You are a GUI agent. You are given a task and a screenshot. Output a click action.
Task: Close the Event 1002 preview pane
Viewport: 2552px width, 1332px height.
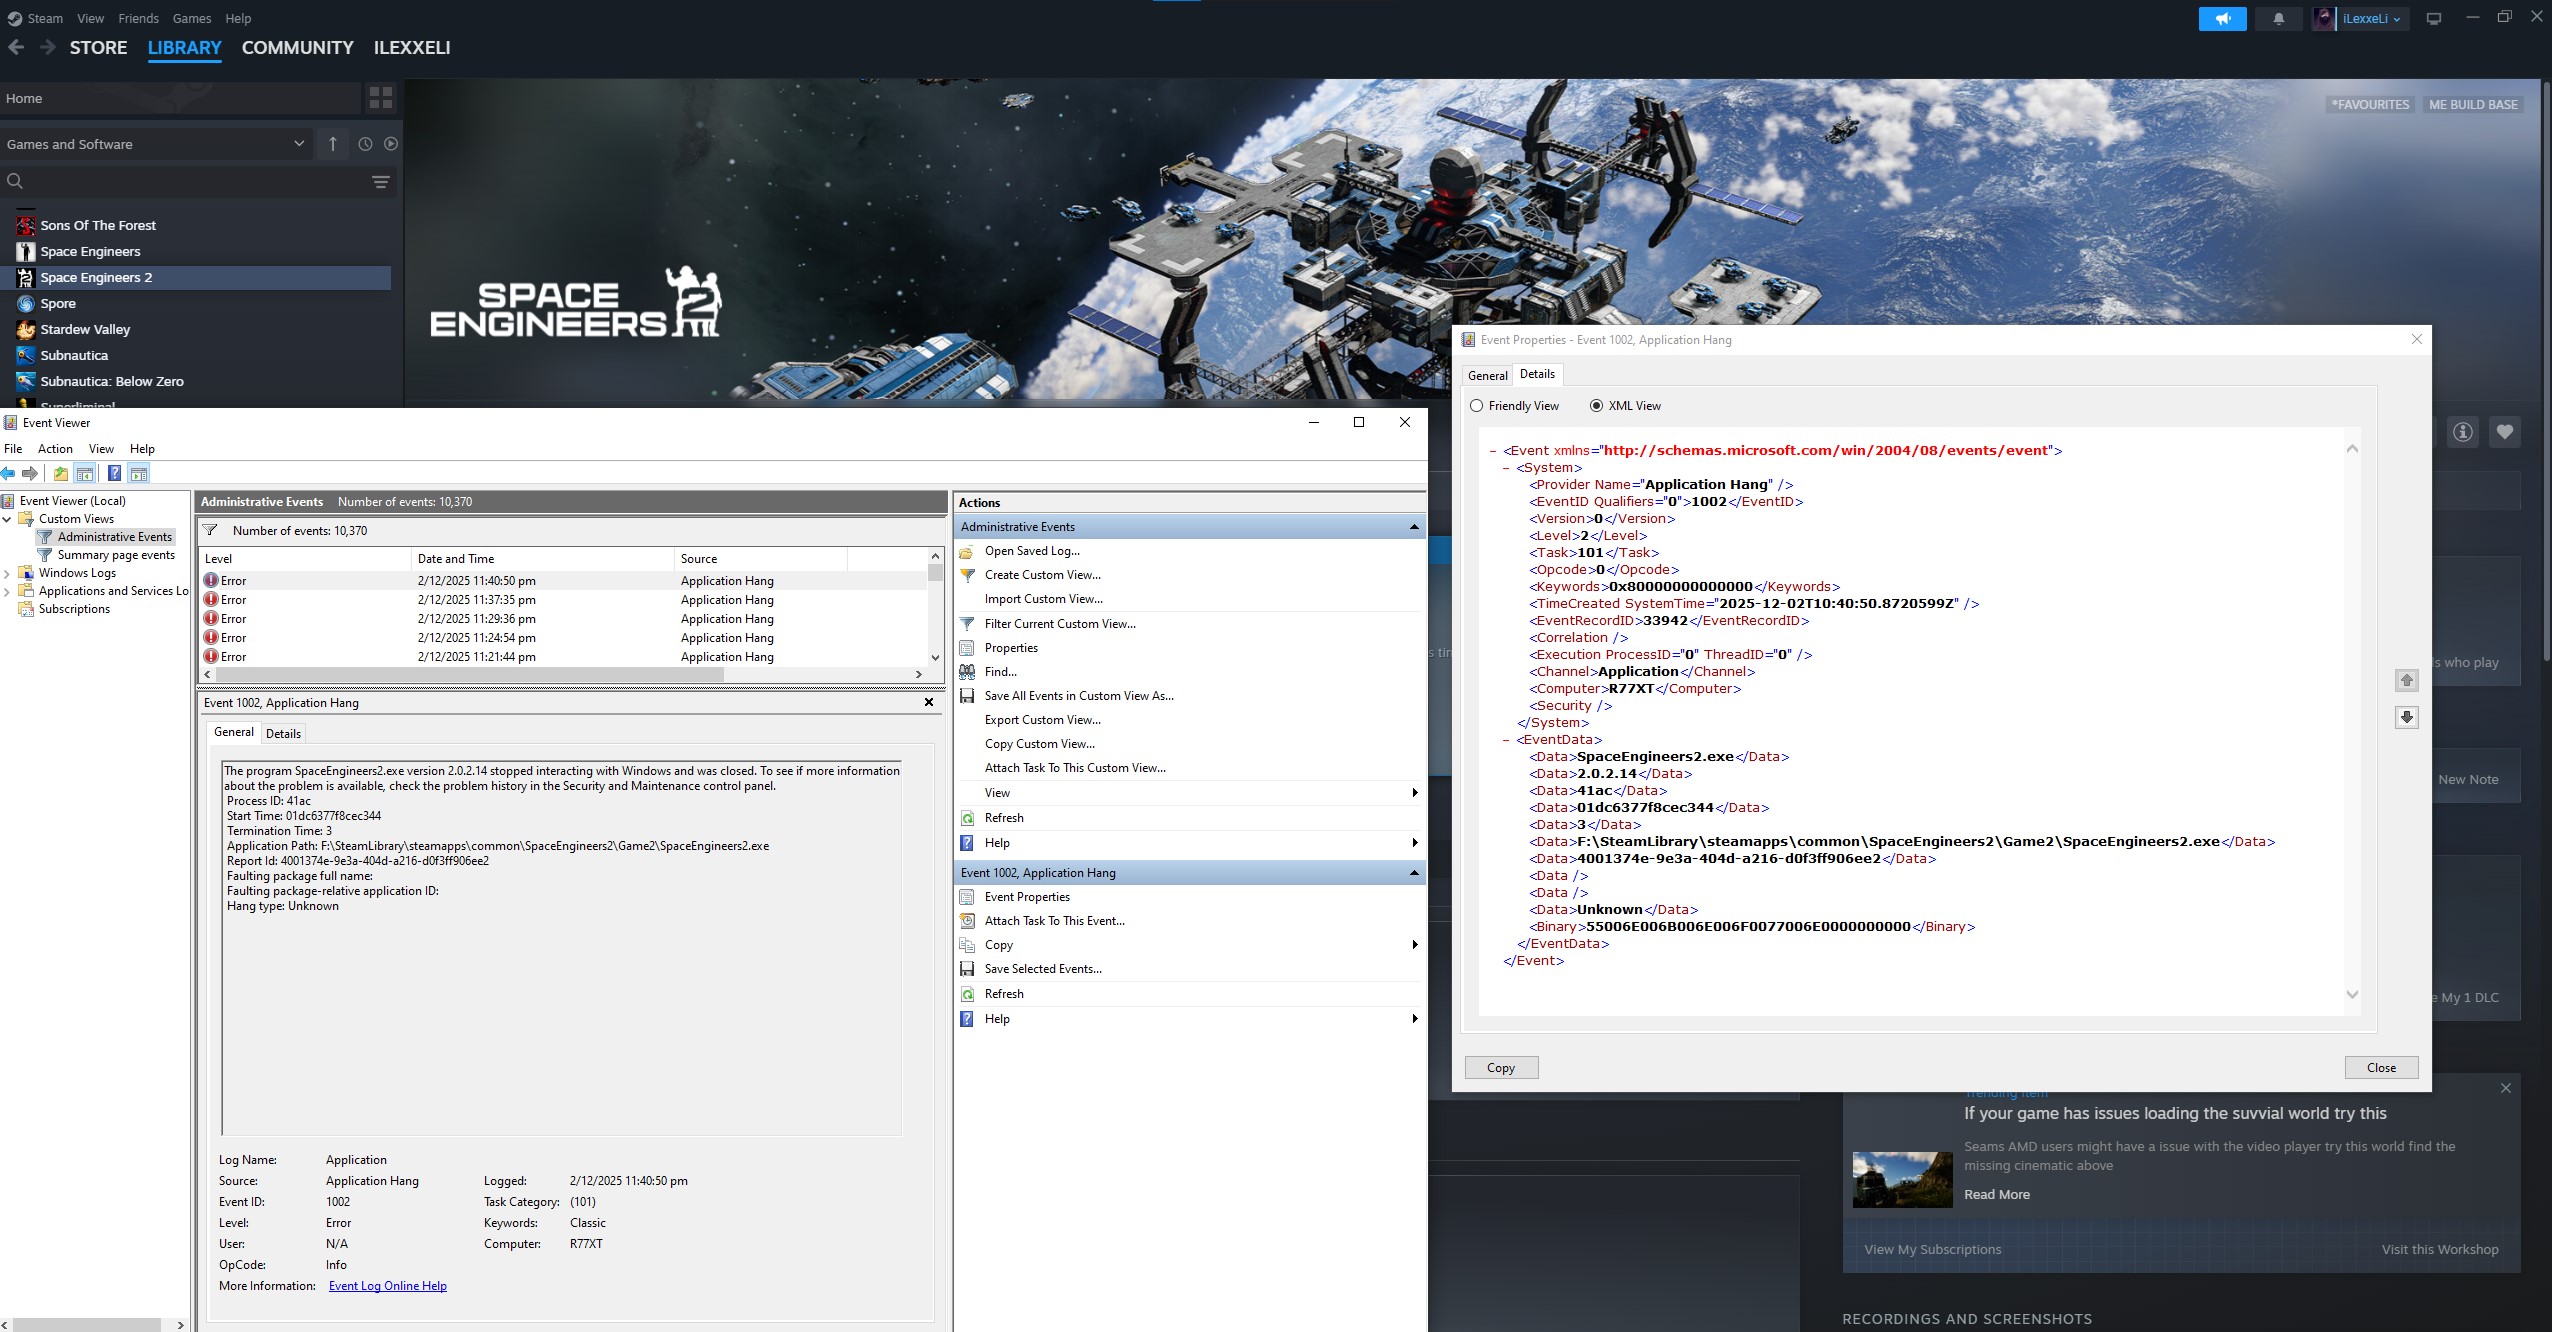[929, 702]
